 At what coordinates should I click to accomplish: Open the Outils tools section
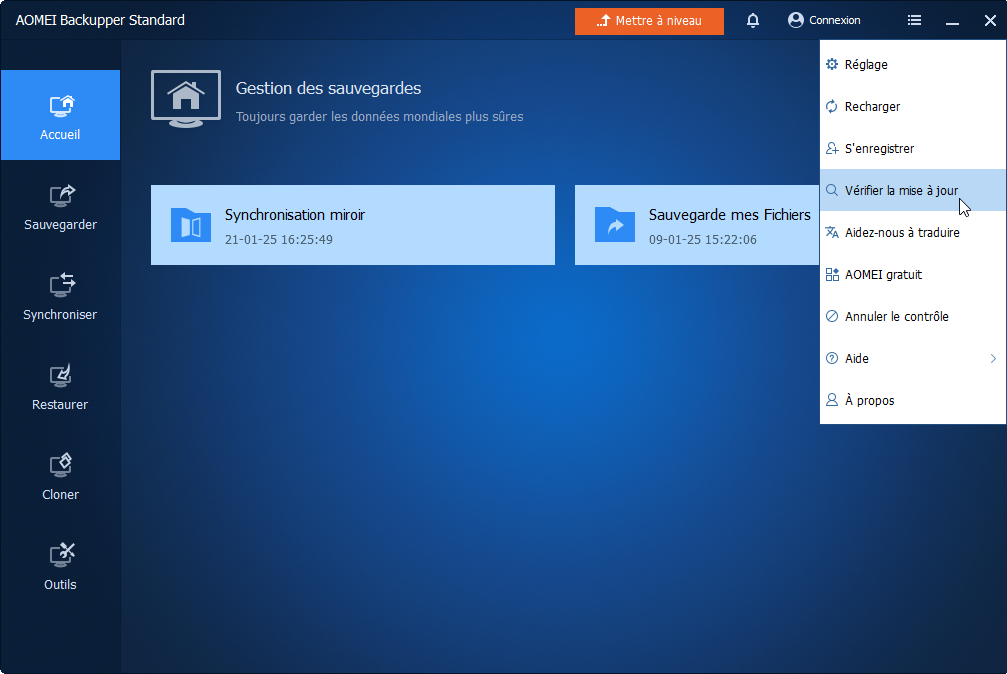(60, 566)
